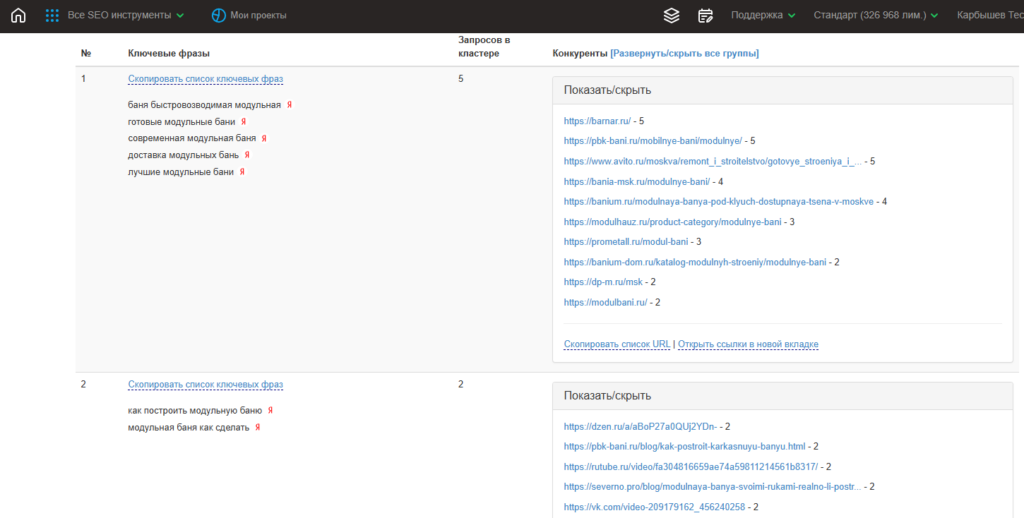Open the barnar.ru competitor link
The height and width of the screenshot is (518, 1024).
click(x=597, y=121)
